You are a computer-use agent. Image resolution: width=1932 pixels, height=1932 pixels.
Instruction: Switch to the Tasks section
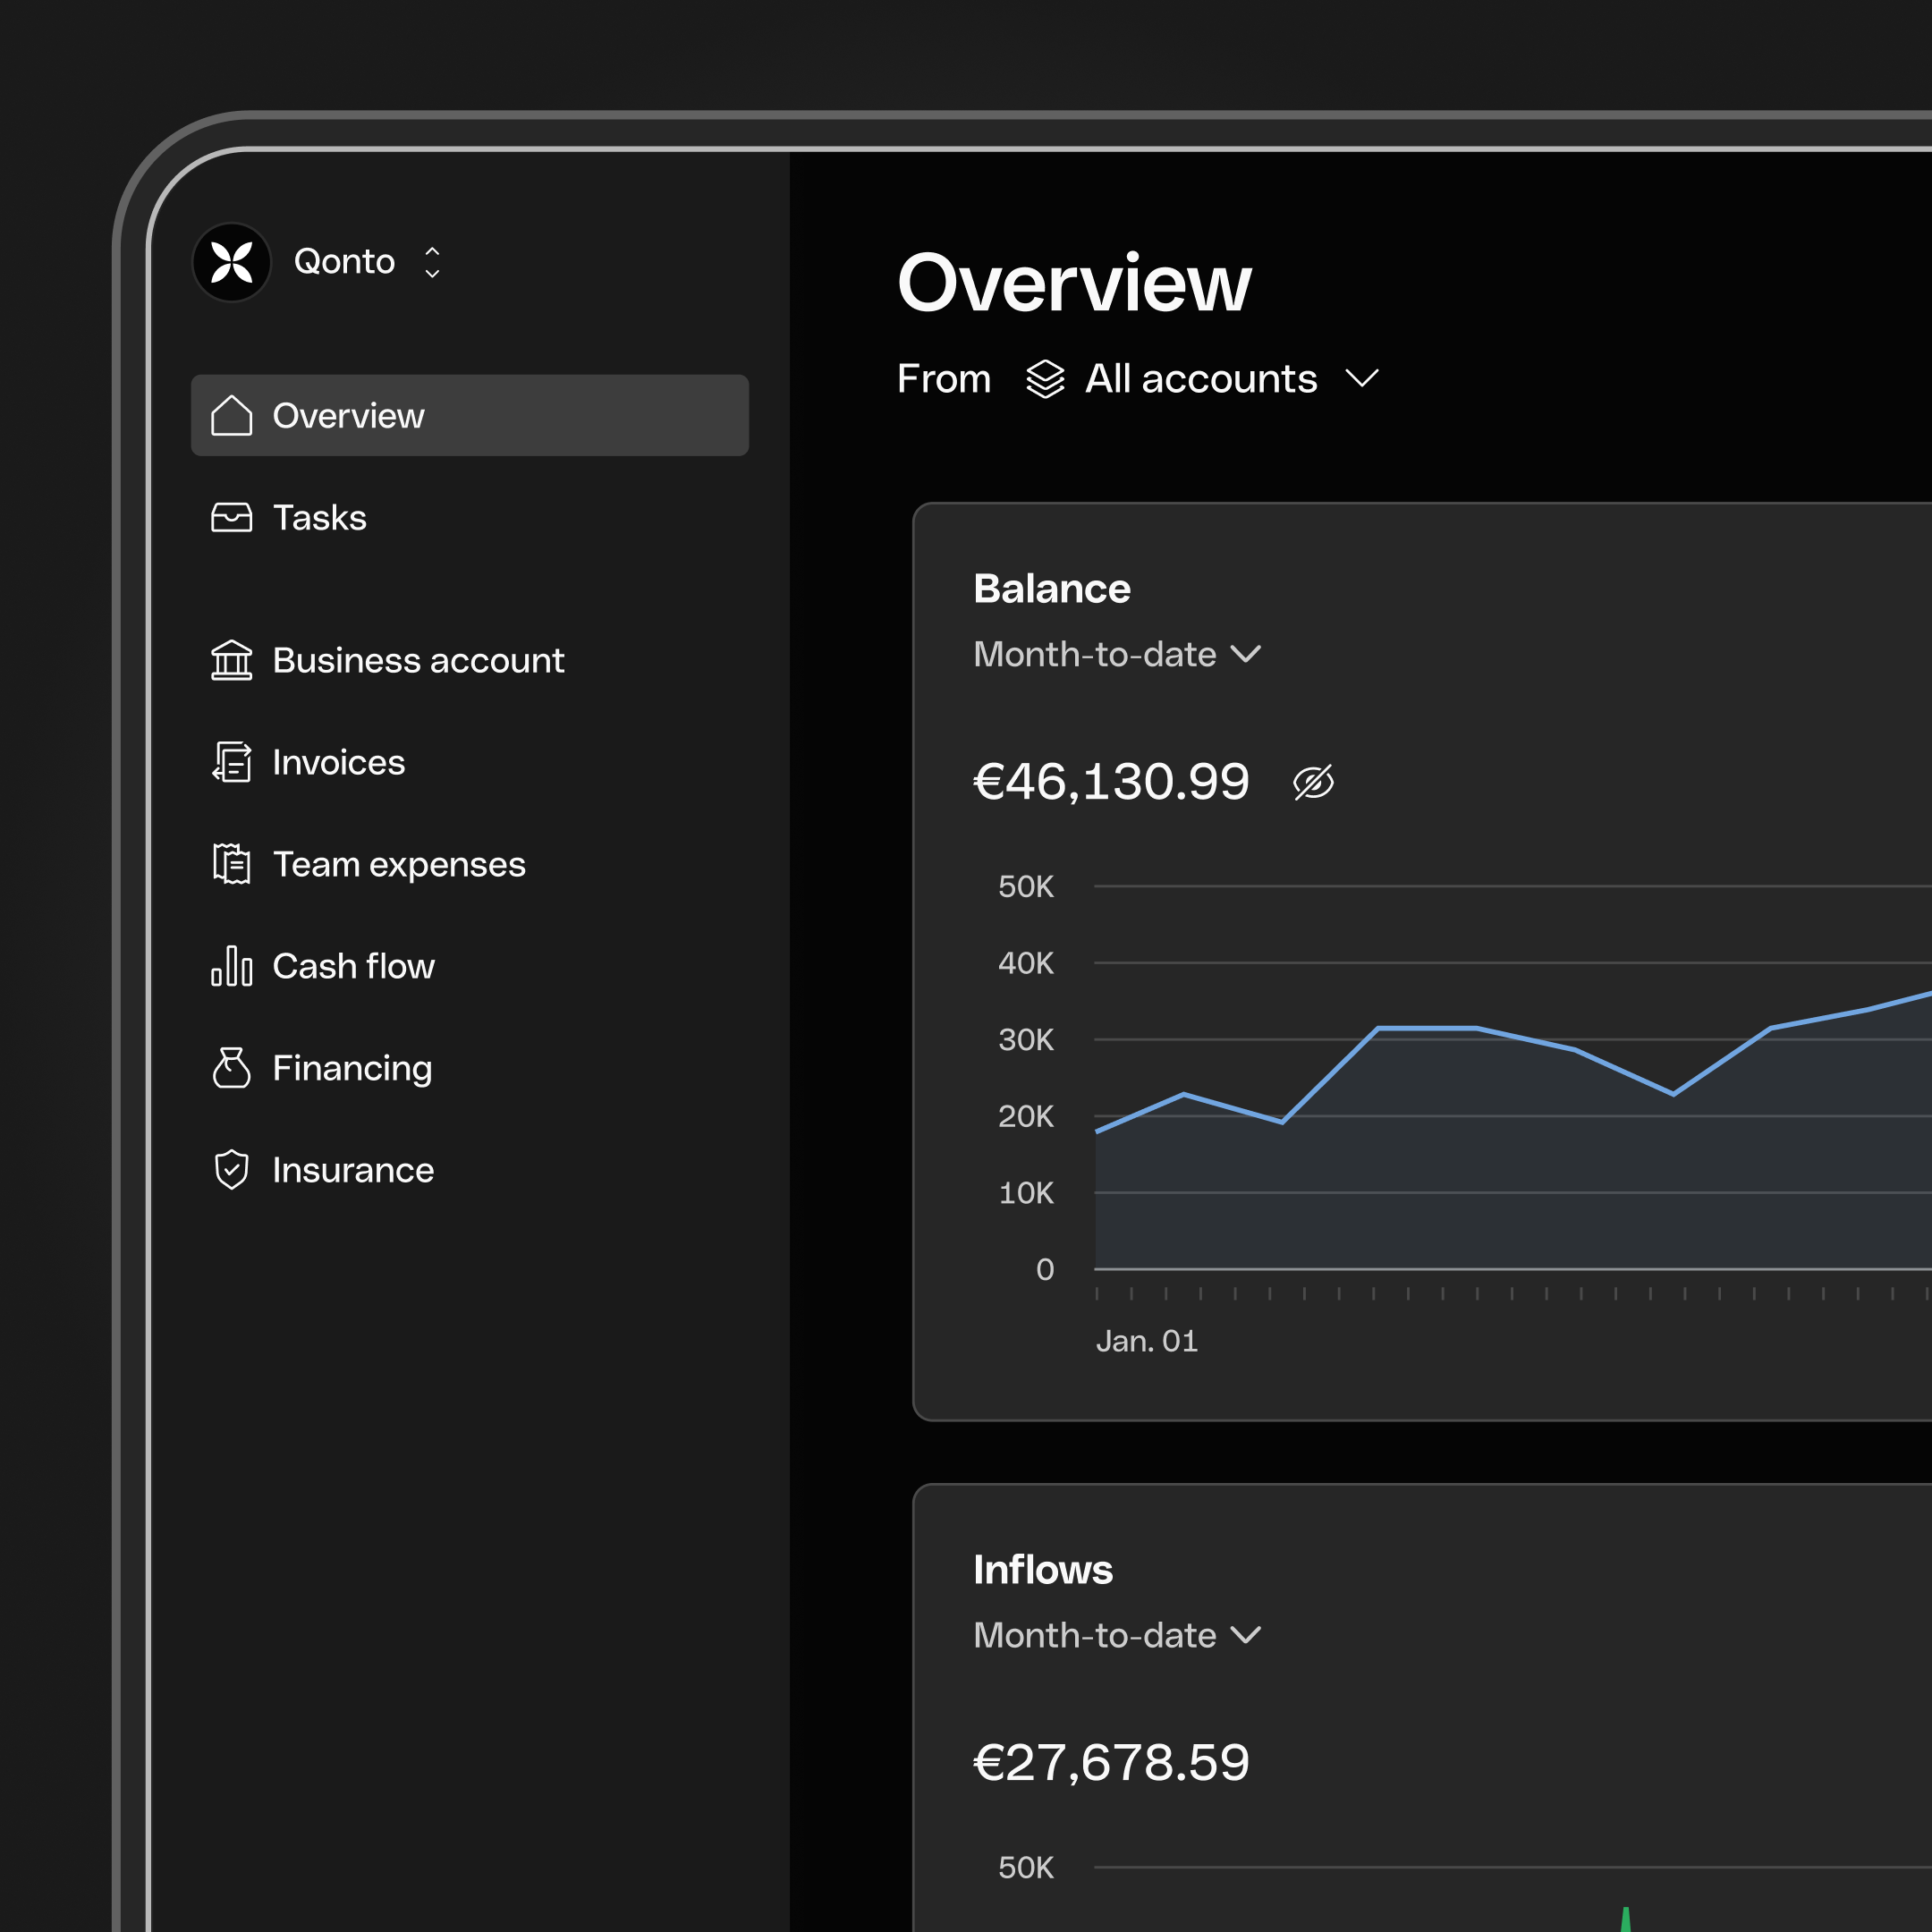[318, 517]
